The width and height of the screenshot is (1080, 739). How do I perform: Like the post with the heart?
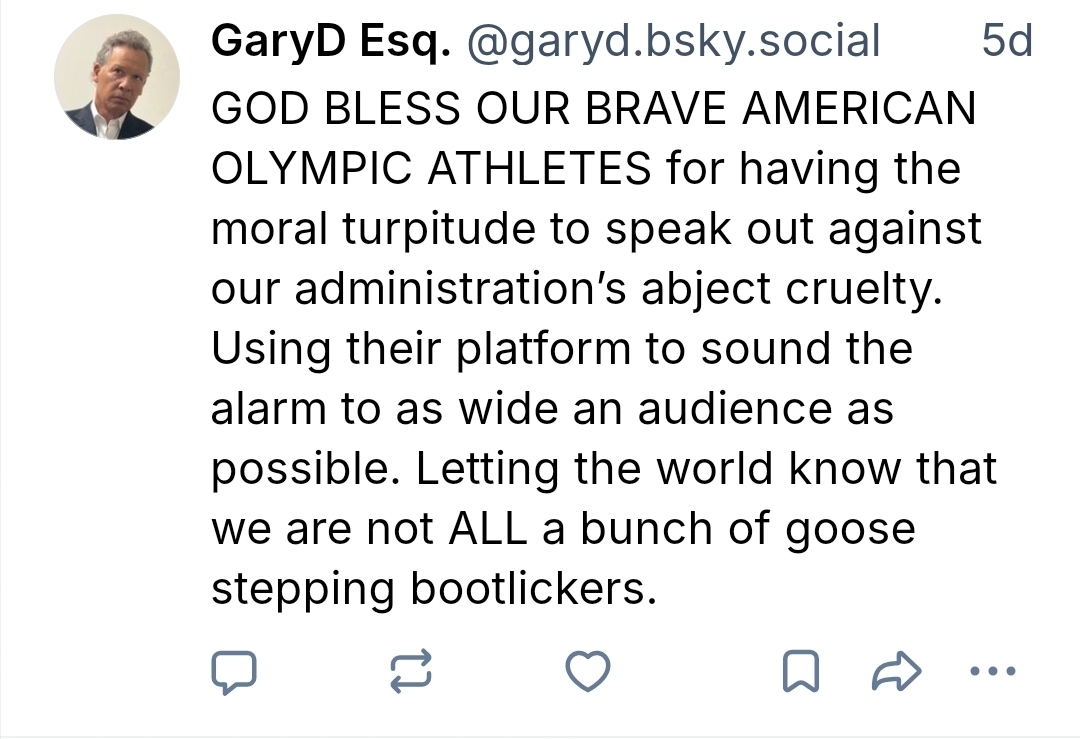pos(587,671)
